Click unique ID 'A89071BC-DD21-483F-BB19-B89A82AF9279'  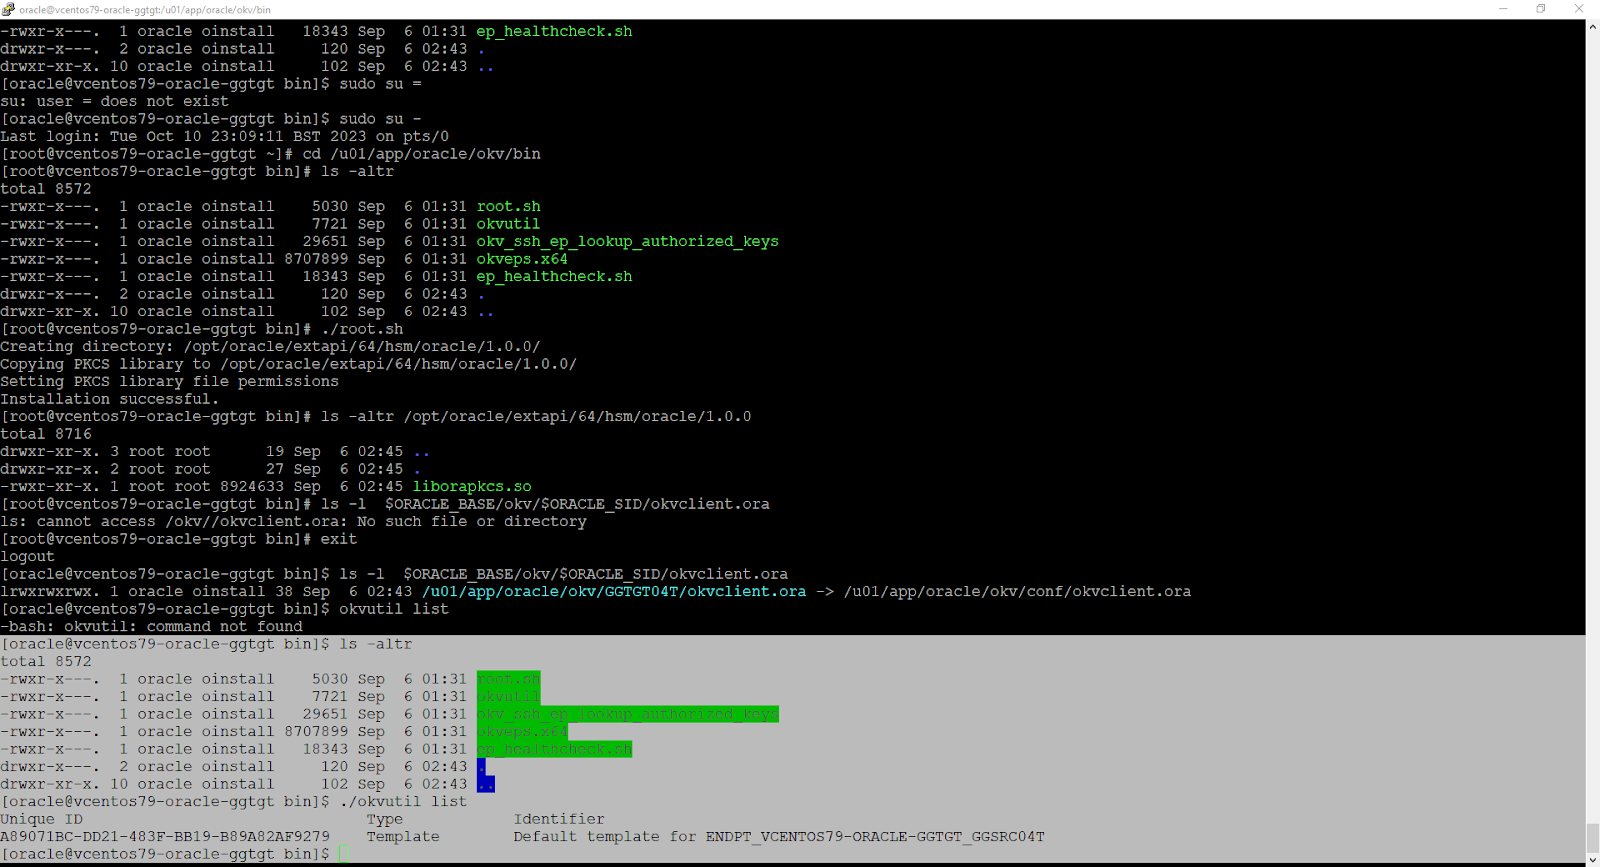pyautogui.click(x=165, y=836)
